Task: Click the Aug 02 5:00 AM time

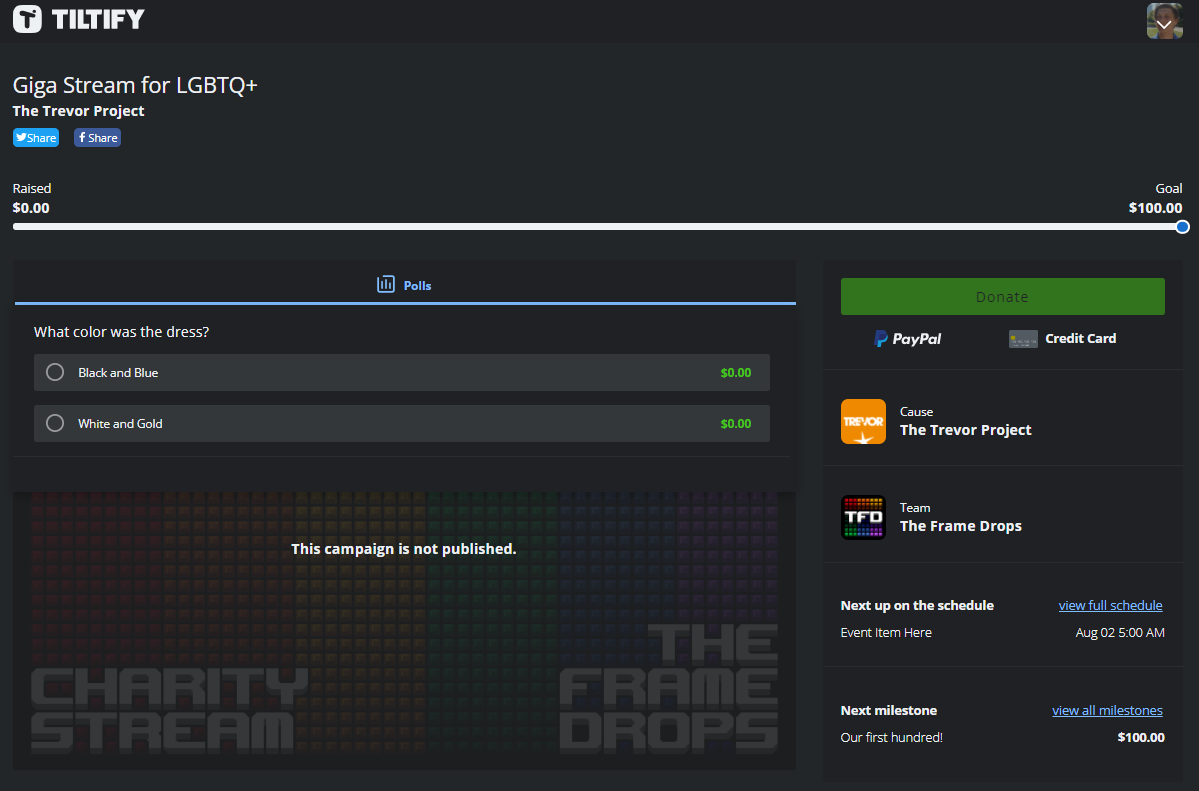Action: [x=1120, y=633]
